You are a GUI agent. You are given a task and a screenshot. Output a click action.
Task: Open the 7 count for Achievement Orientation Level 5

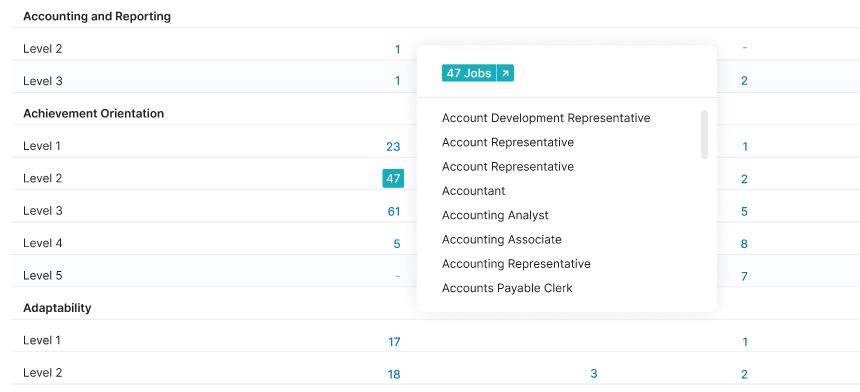tap(744, 276)
